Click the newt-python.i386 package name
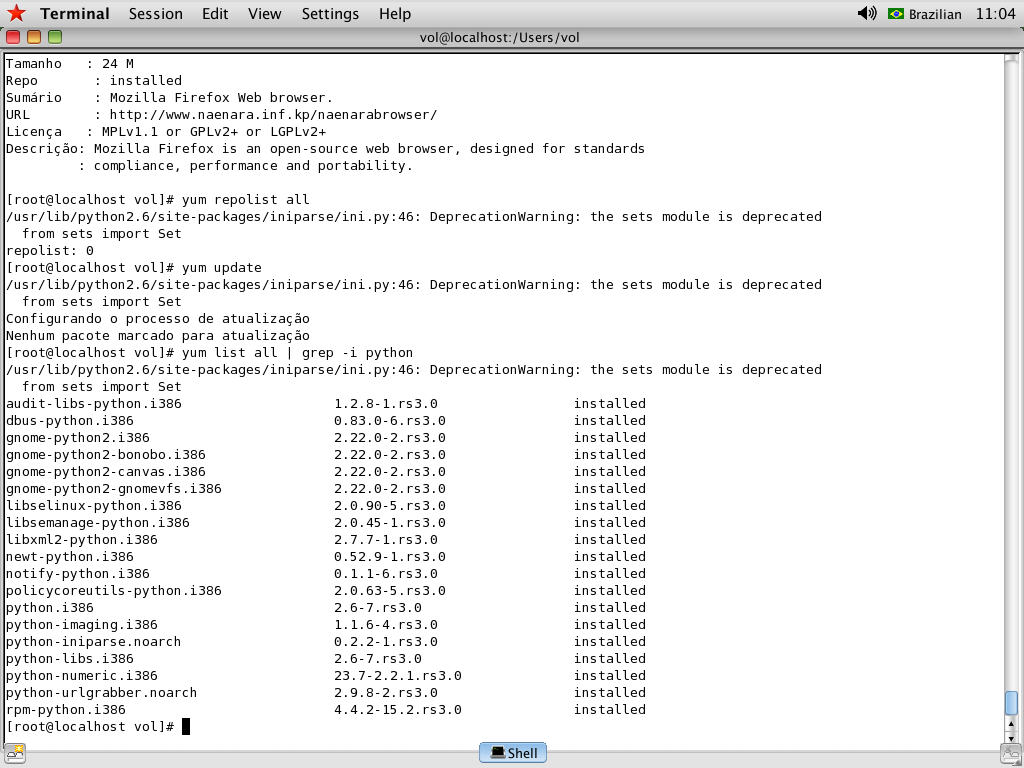1024x768 pixels. tap(70, 556)
